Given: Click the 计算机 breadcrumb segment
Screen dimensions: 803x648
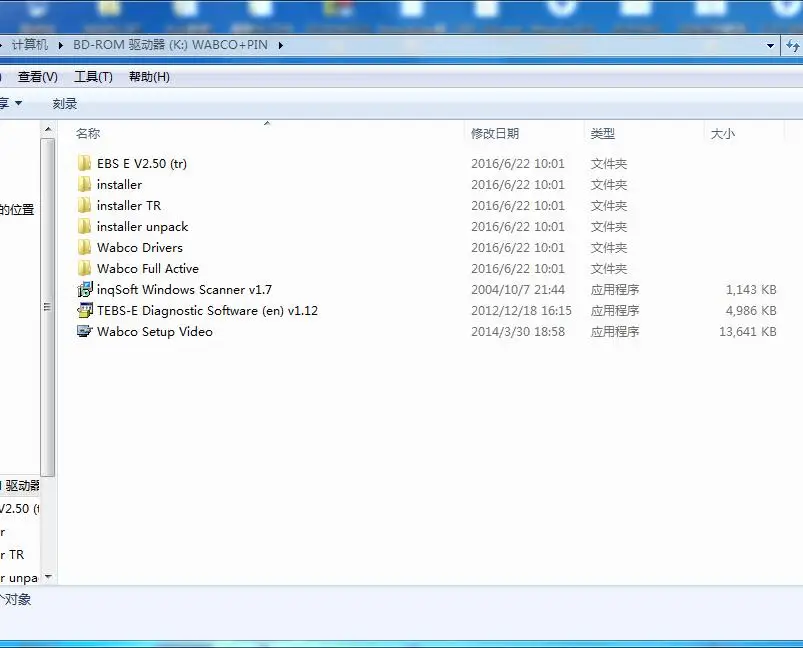Looking at the screenshot, I should (30, 45).
